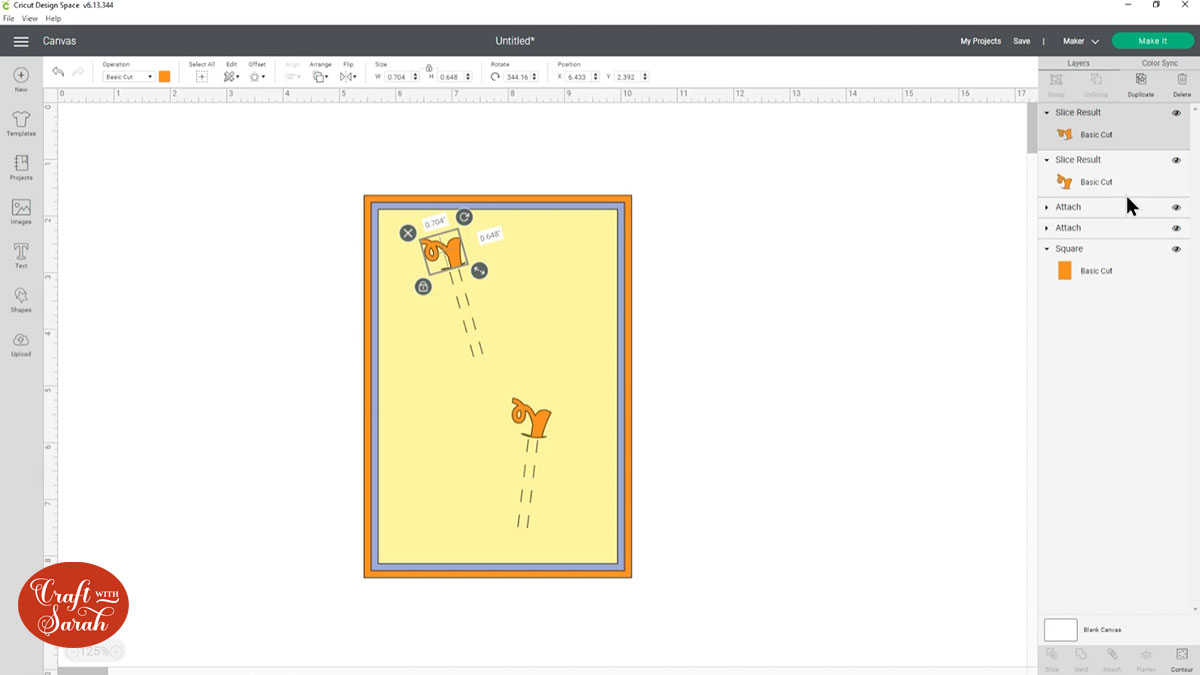Toggle the size aspect ratio lock
The image size is (1200, 675).
tap(429, 67)
